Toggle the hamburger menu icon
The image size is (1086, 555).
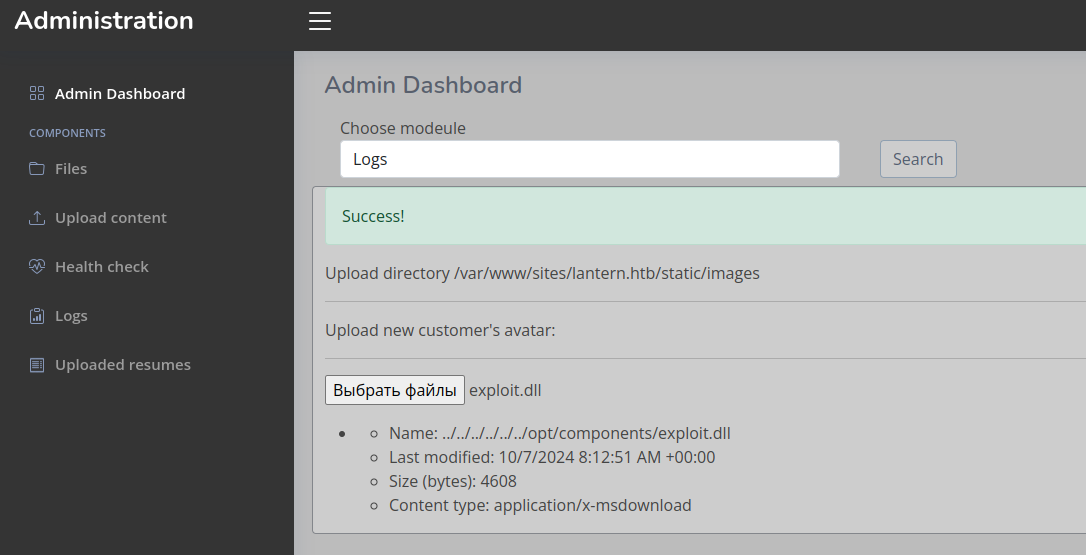click(x=319, y=21)
